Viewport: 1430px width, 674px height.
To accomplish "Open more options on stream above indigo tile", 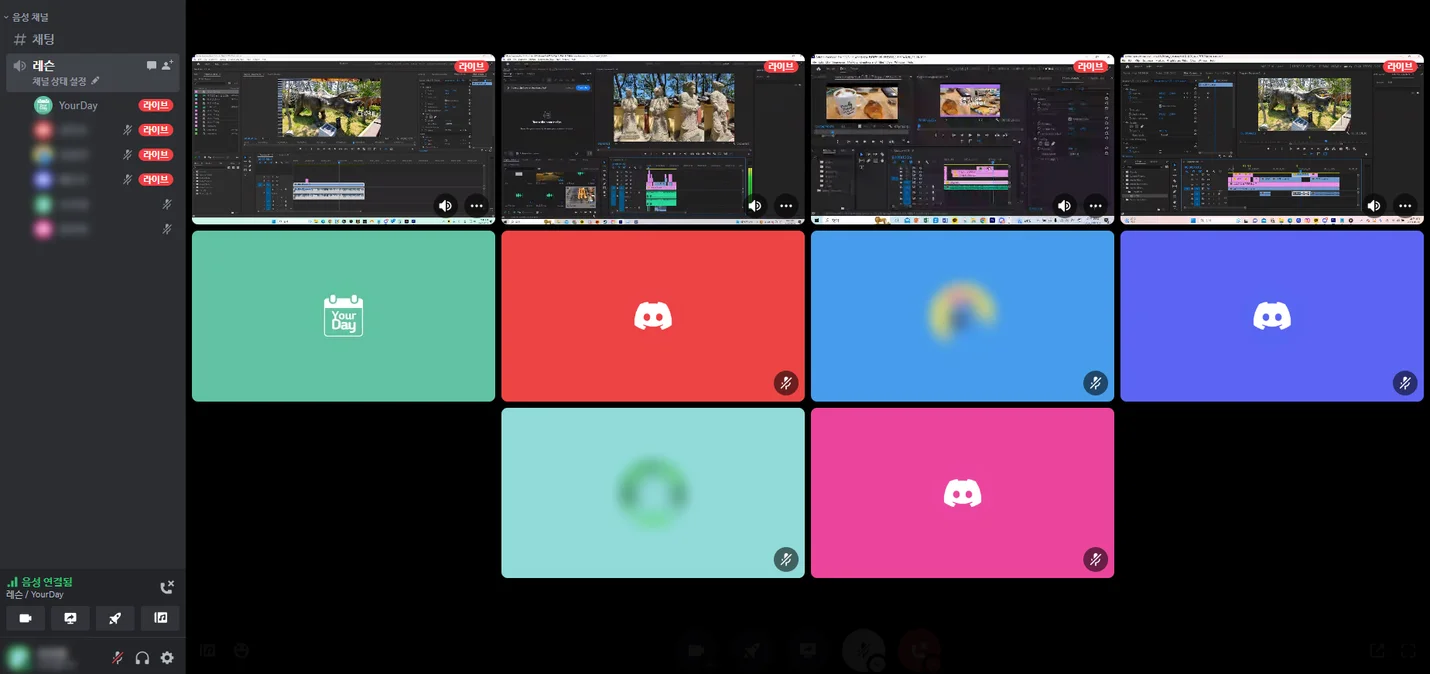I will tap(1405, 205).
